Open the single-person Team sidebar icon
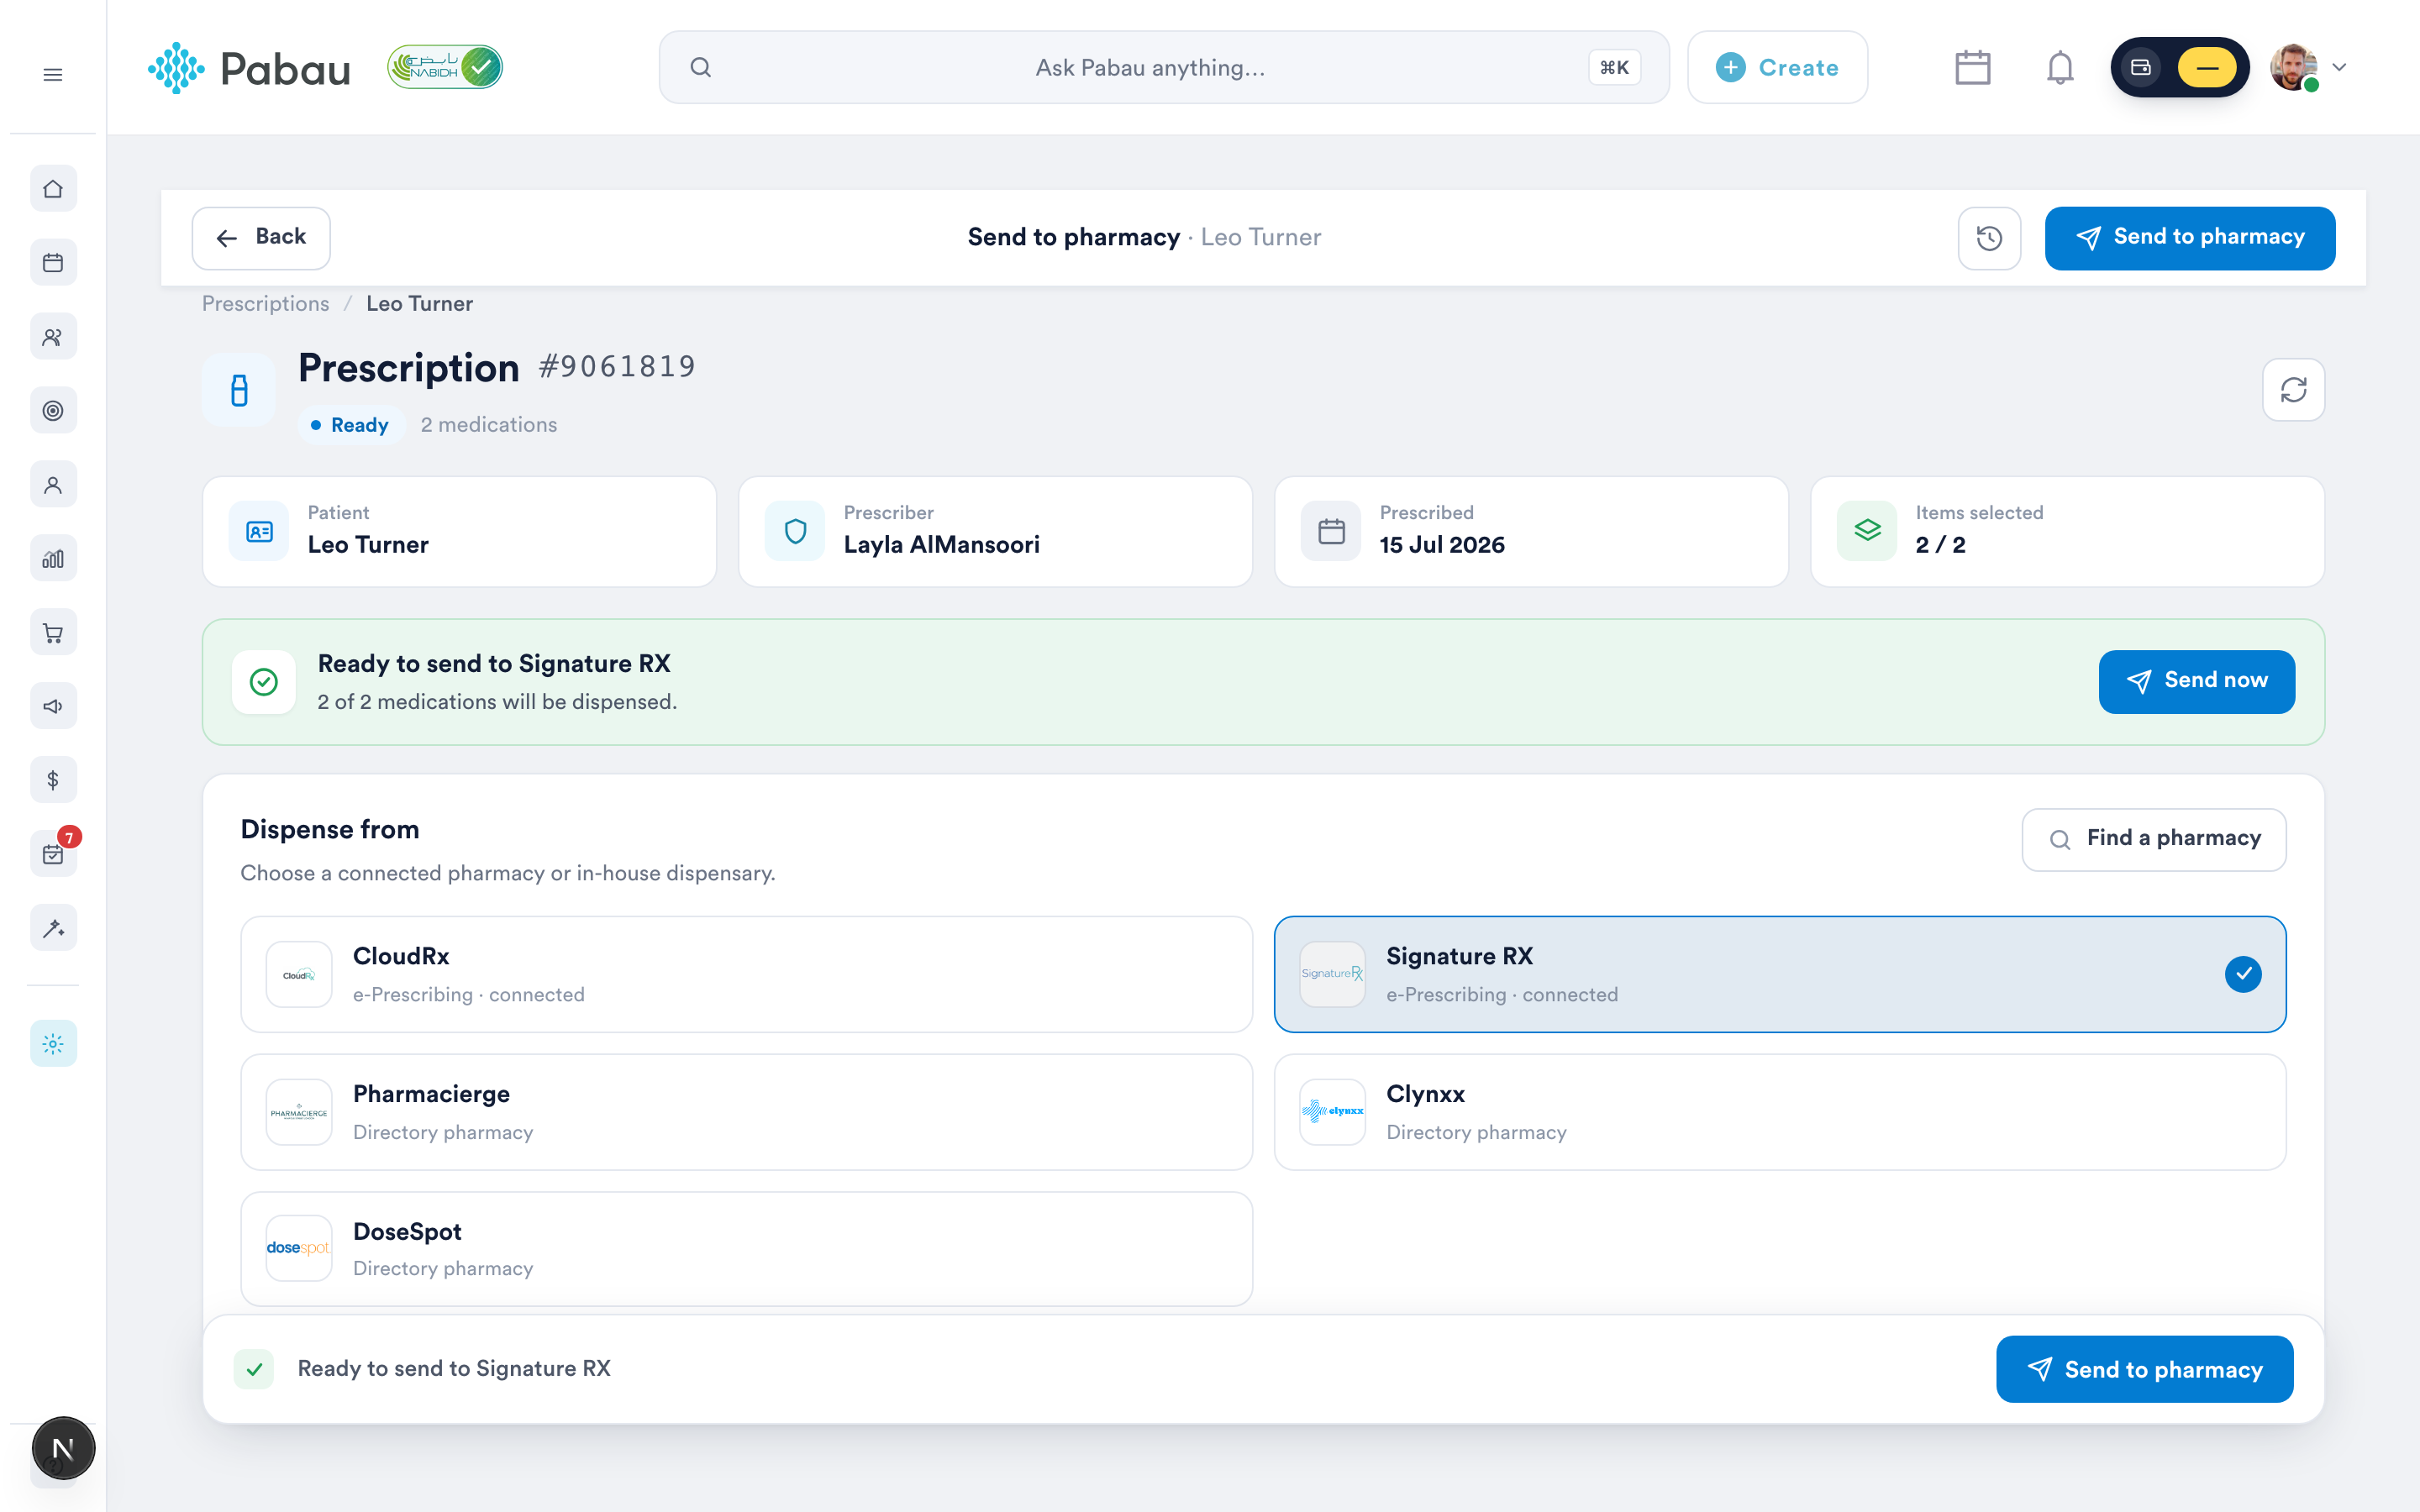Screen dimensions: 2420x1512 coord(53,485)
